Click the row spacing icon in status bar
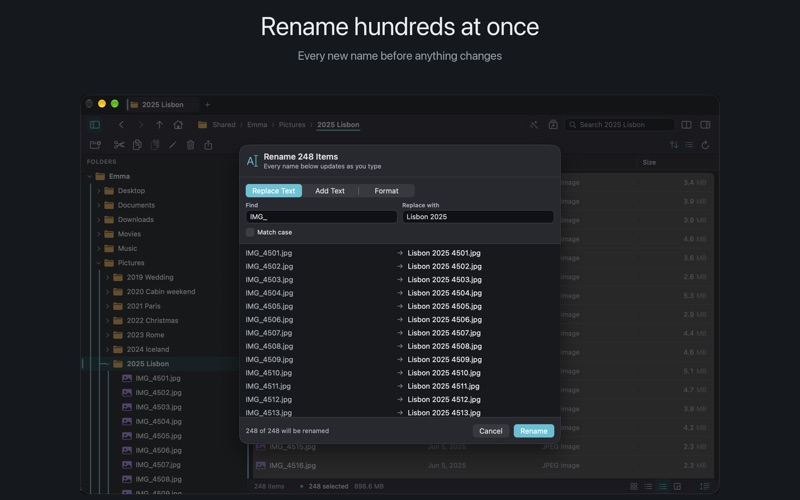Screen dimensions: 800x500 [705, 486]
